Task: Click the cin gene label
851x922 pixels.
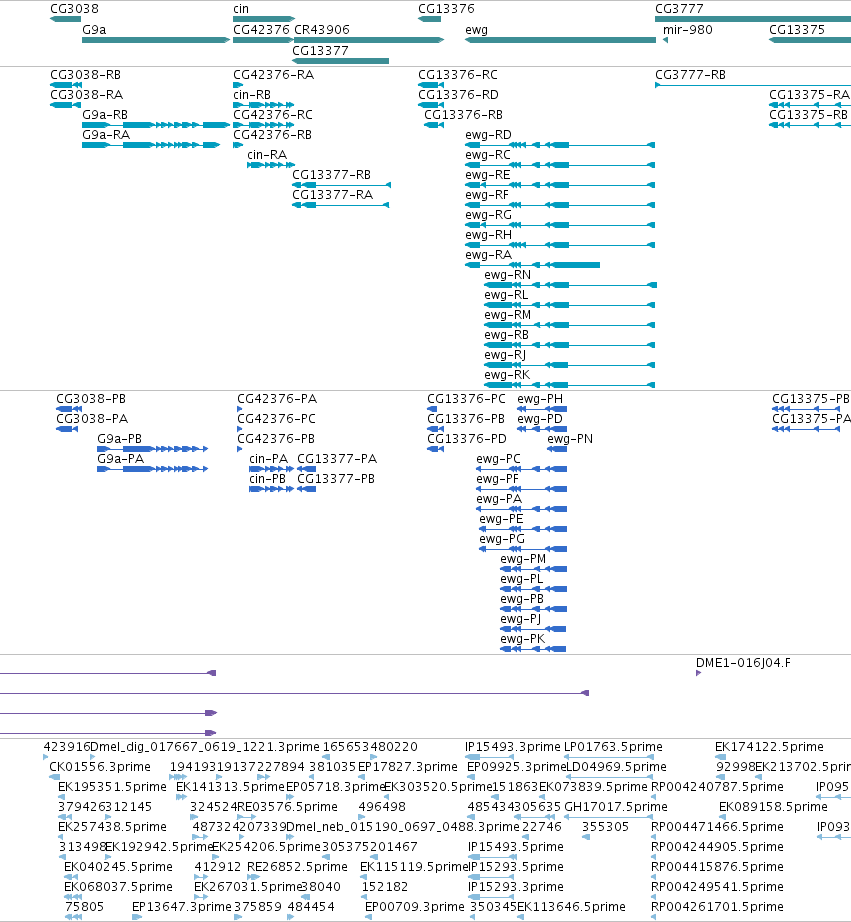Action: tap(241, 9)
